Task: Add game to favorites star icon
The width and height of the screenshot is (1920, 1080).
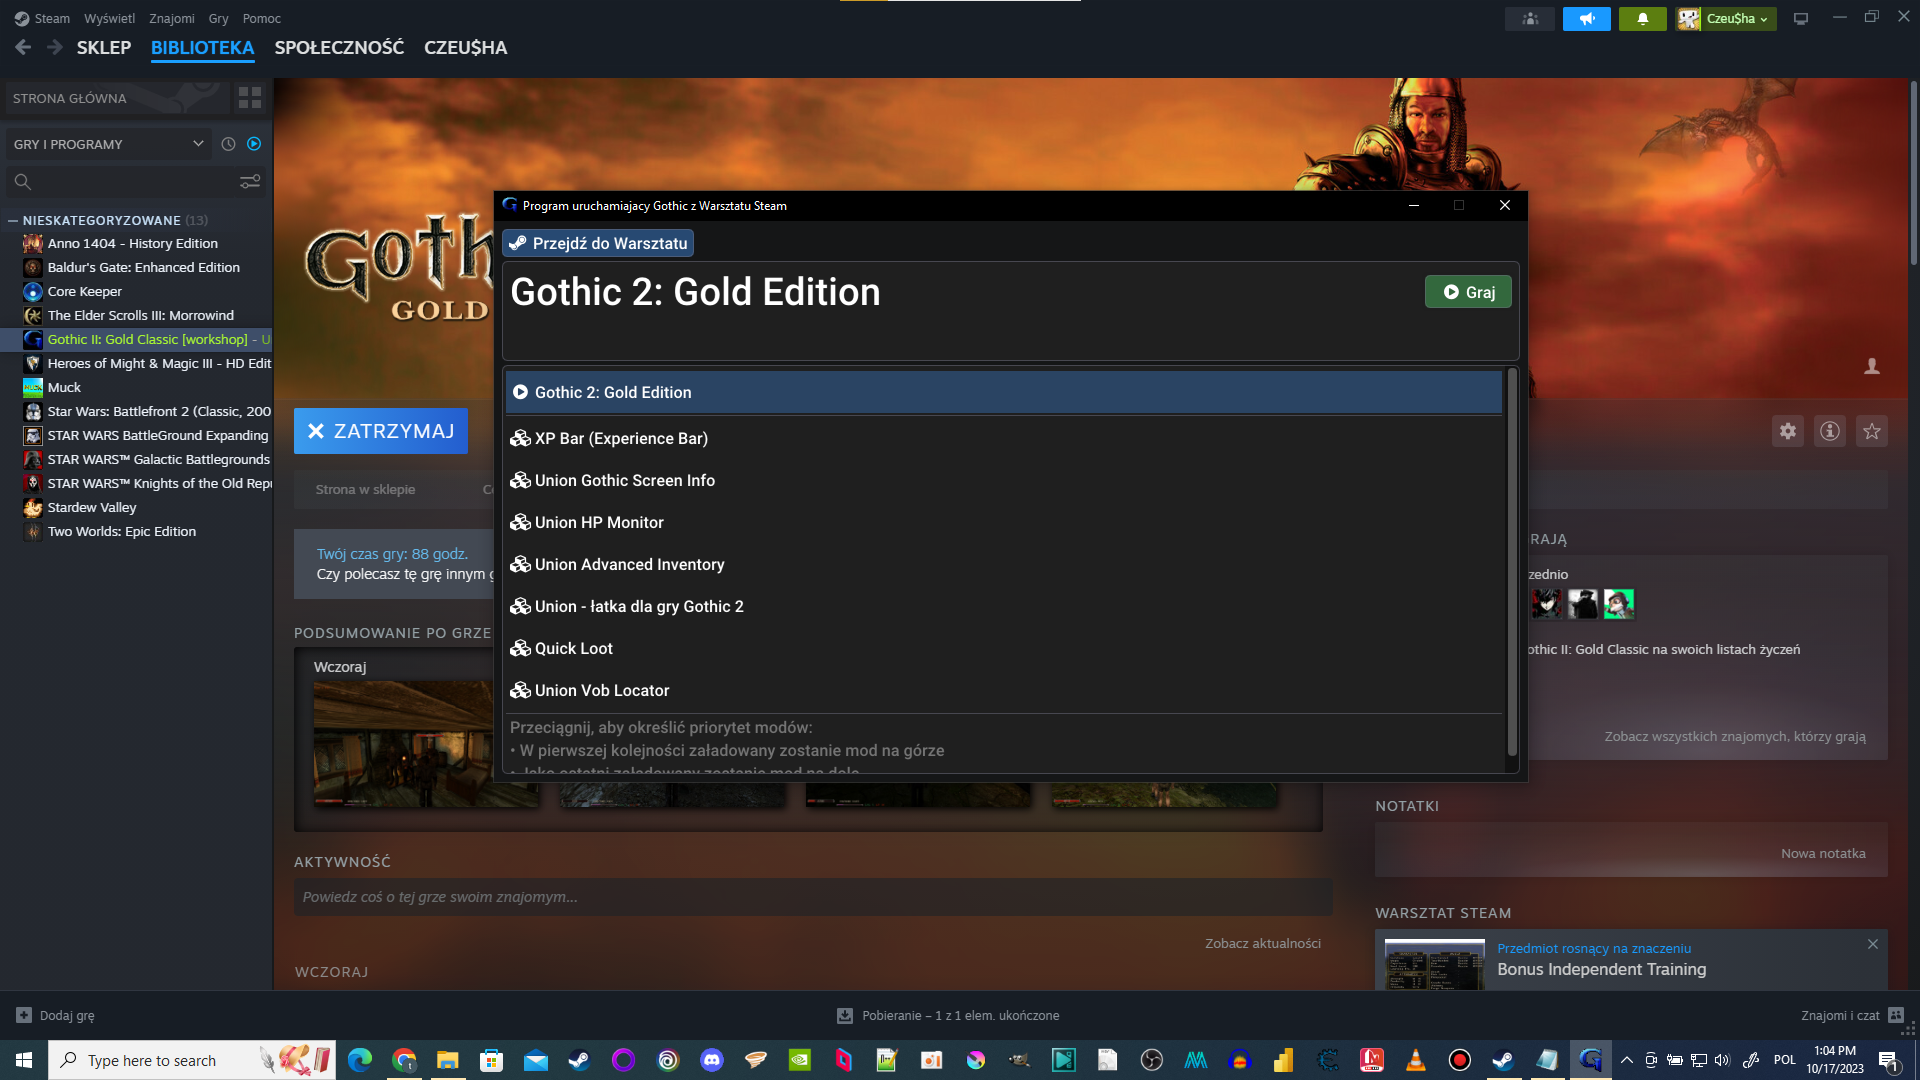Action: [1871, 431]
